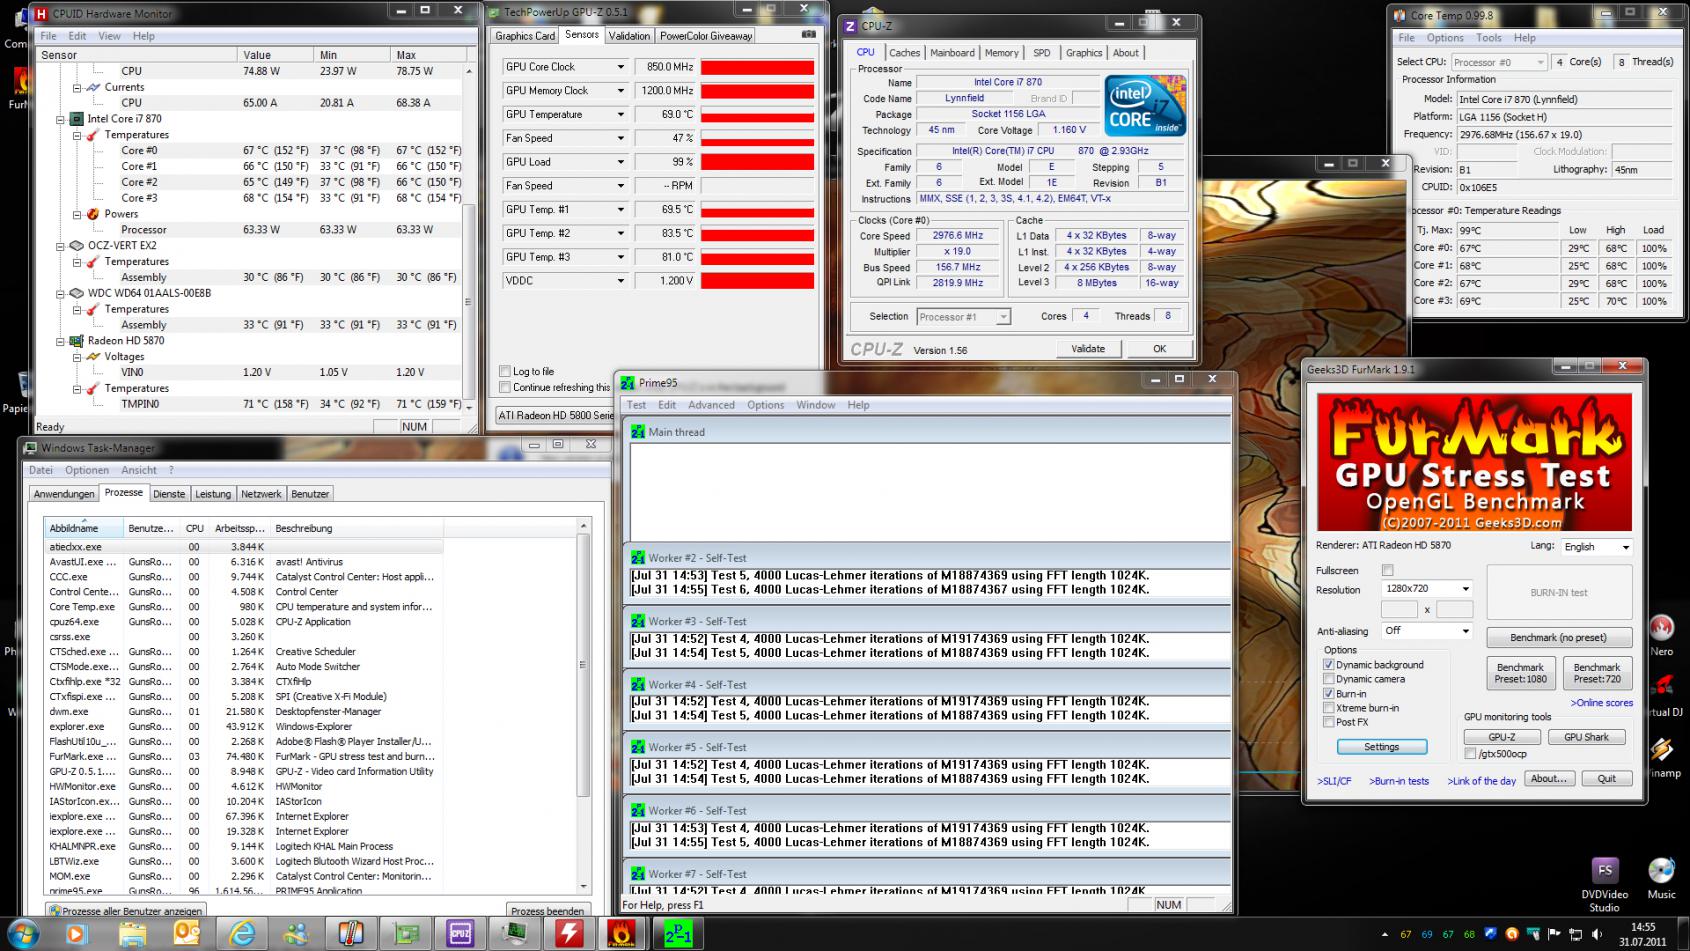1690x951 pixels.
Task: Check the /gtx500ocp checkbox
Action: [x=1470, y=754]
